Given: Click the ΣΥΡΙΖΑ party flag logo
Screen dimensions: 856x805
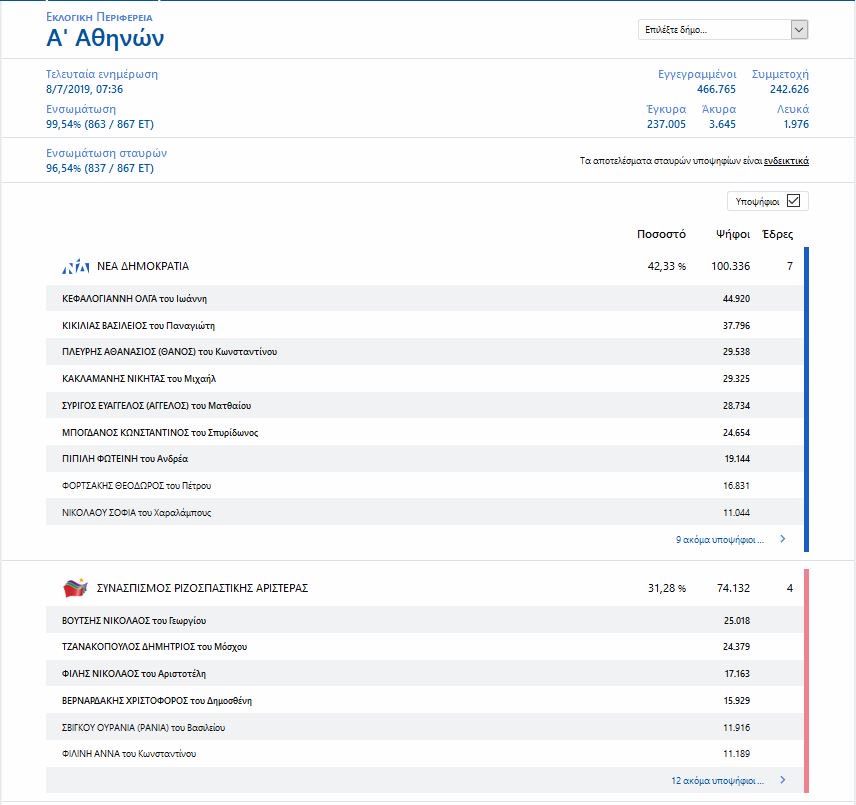Looking at the screenshot, I should (x=75, y=588).
